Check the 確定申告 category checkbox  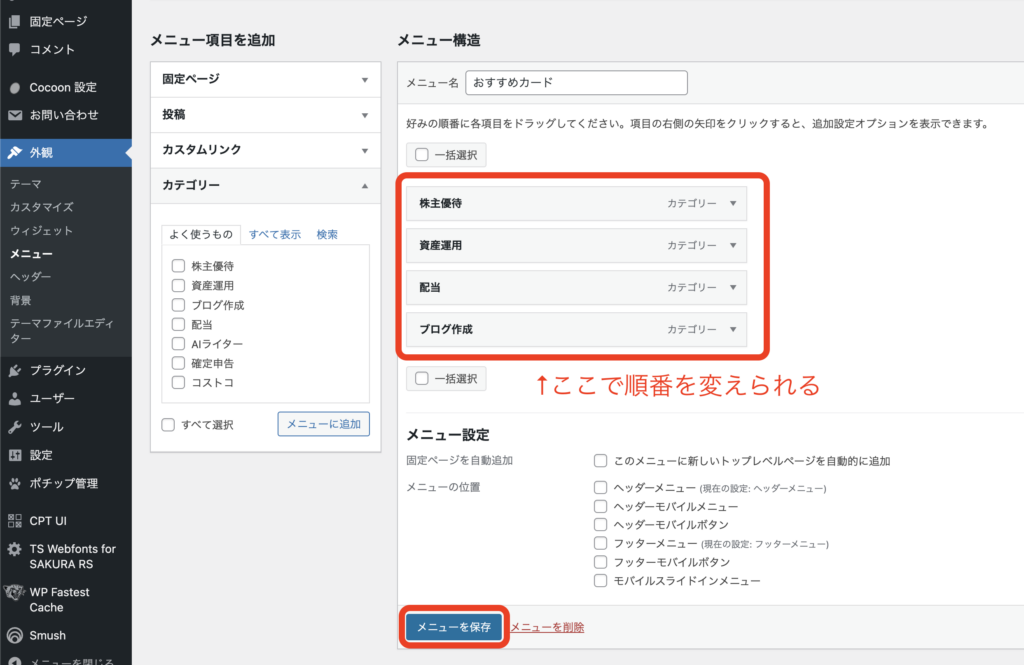coord(178,363)
